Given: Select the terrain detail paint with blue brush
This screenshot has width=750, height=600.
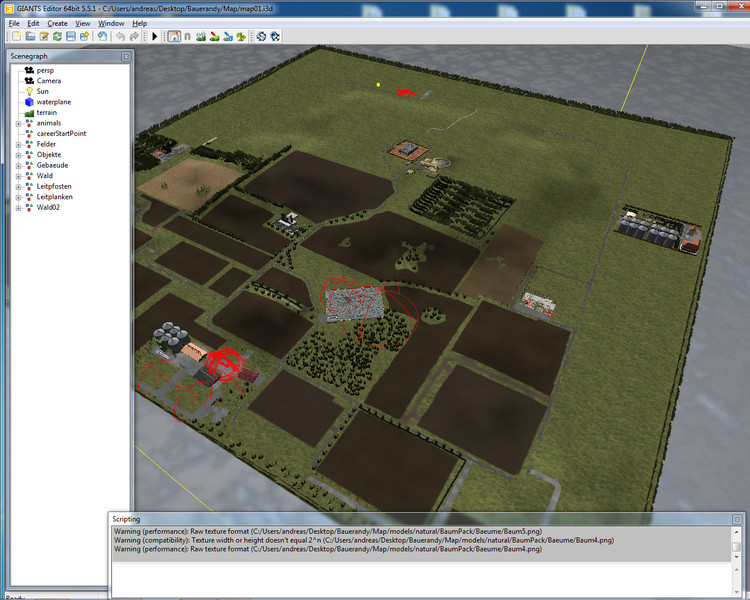Looking at the screenshot, I should 228,36.
